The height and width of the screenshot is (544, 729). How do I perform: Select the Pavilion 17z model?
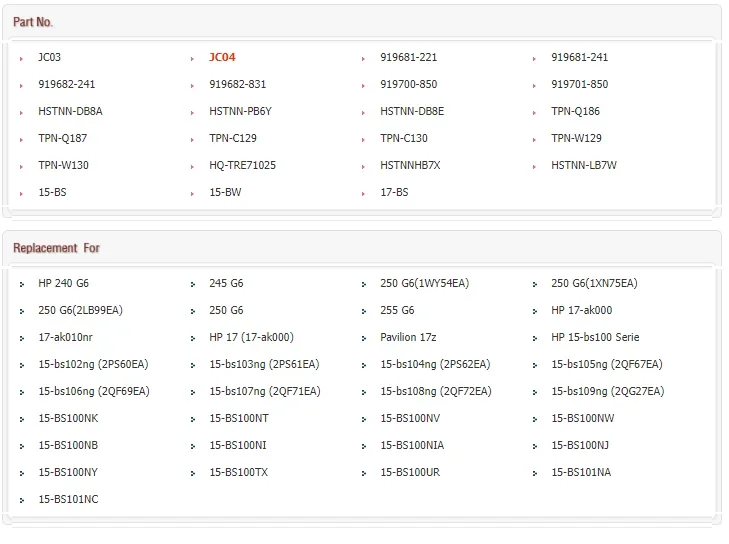point(408,337)
